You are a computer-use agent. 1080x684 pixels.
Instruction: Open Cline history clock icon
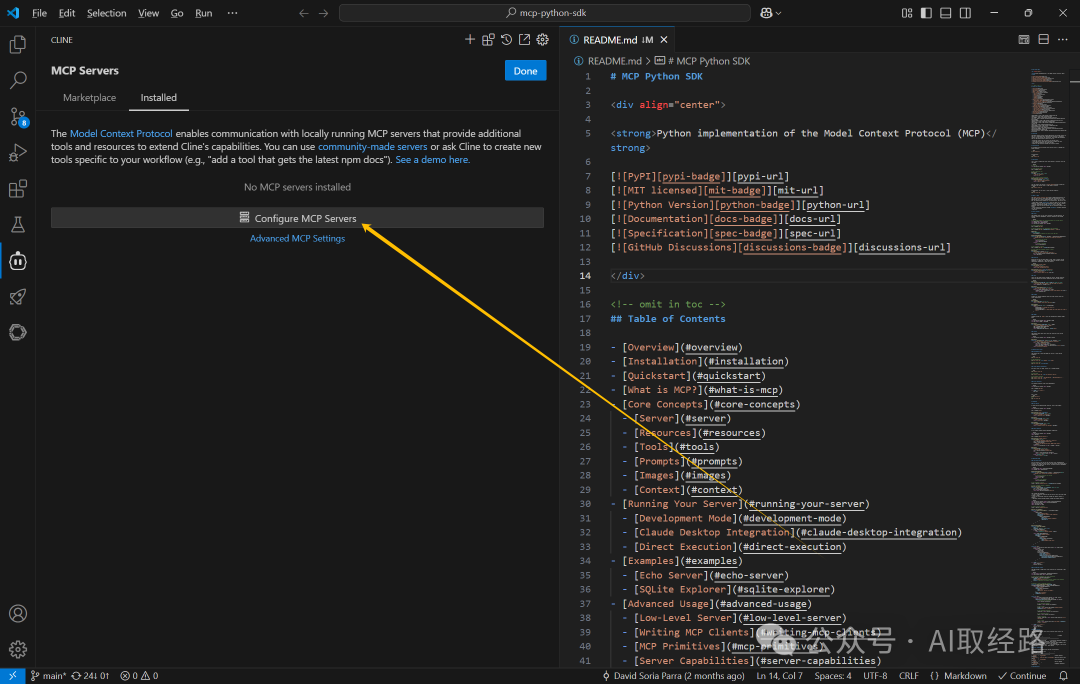pos(506,40)
